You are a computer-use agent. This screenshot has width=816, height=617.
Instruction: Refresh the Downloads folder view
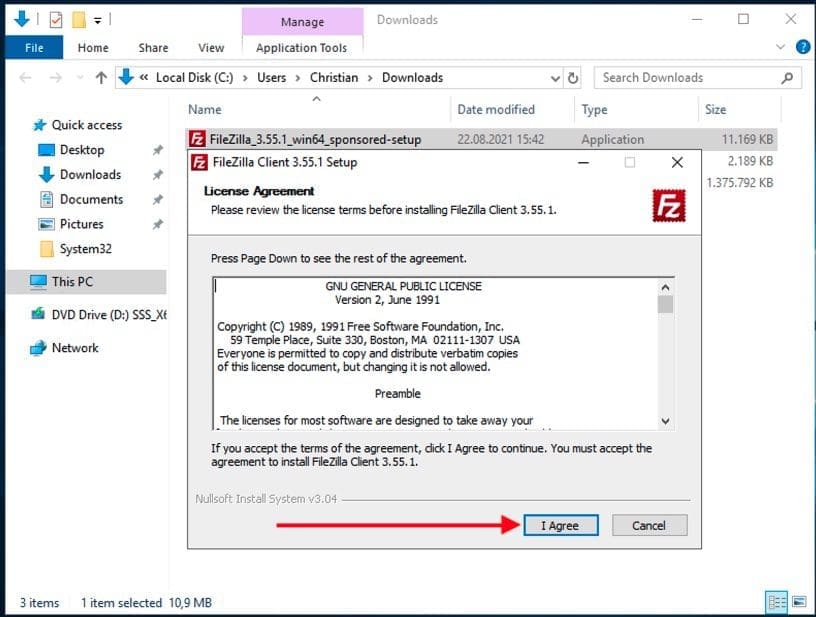[x=571, y=77]
